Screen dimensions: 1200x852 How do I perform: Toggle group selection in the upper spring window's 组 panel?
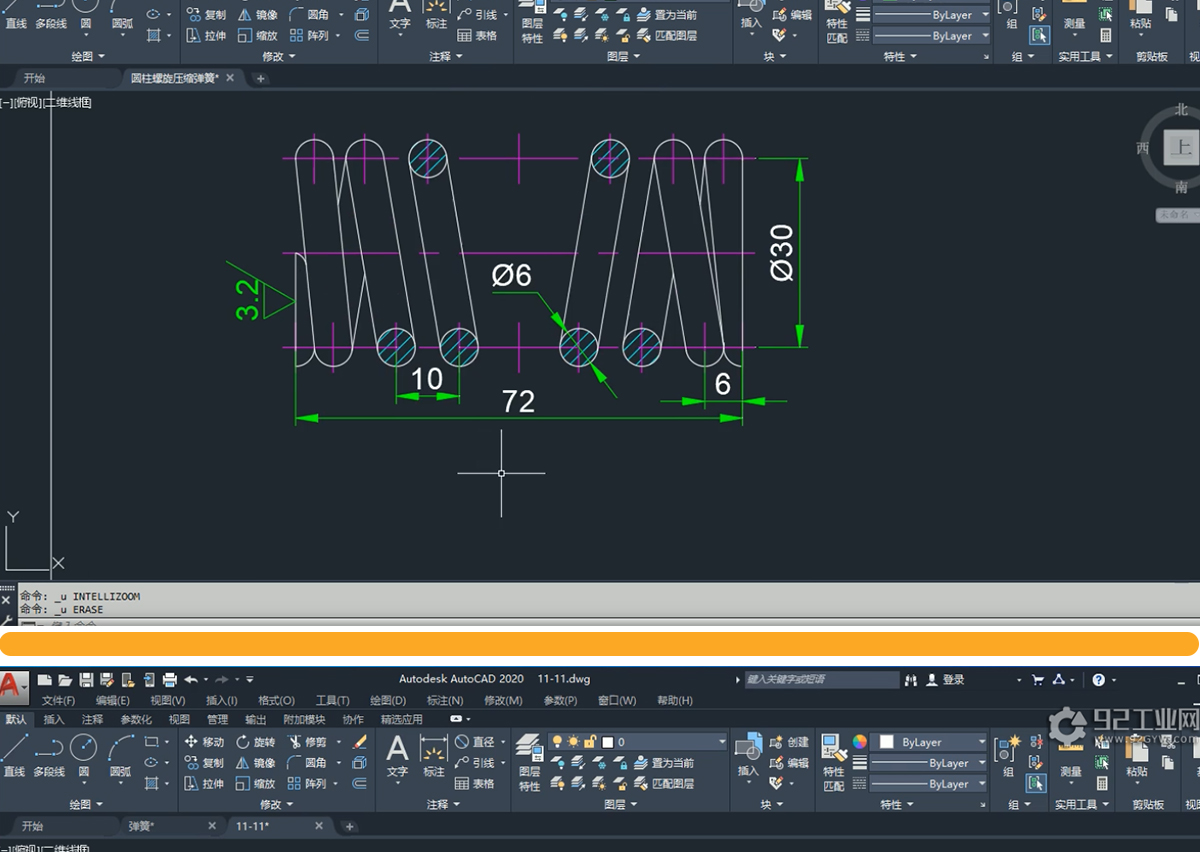click(x=1039, y=35)
